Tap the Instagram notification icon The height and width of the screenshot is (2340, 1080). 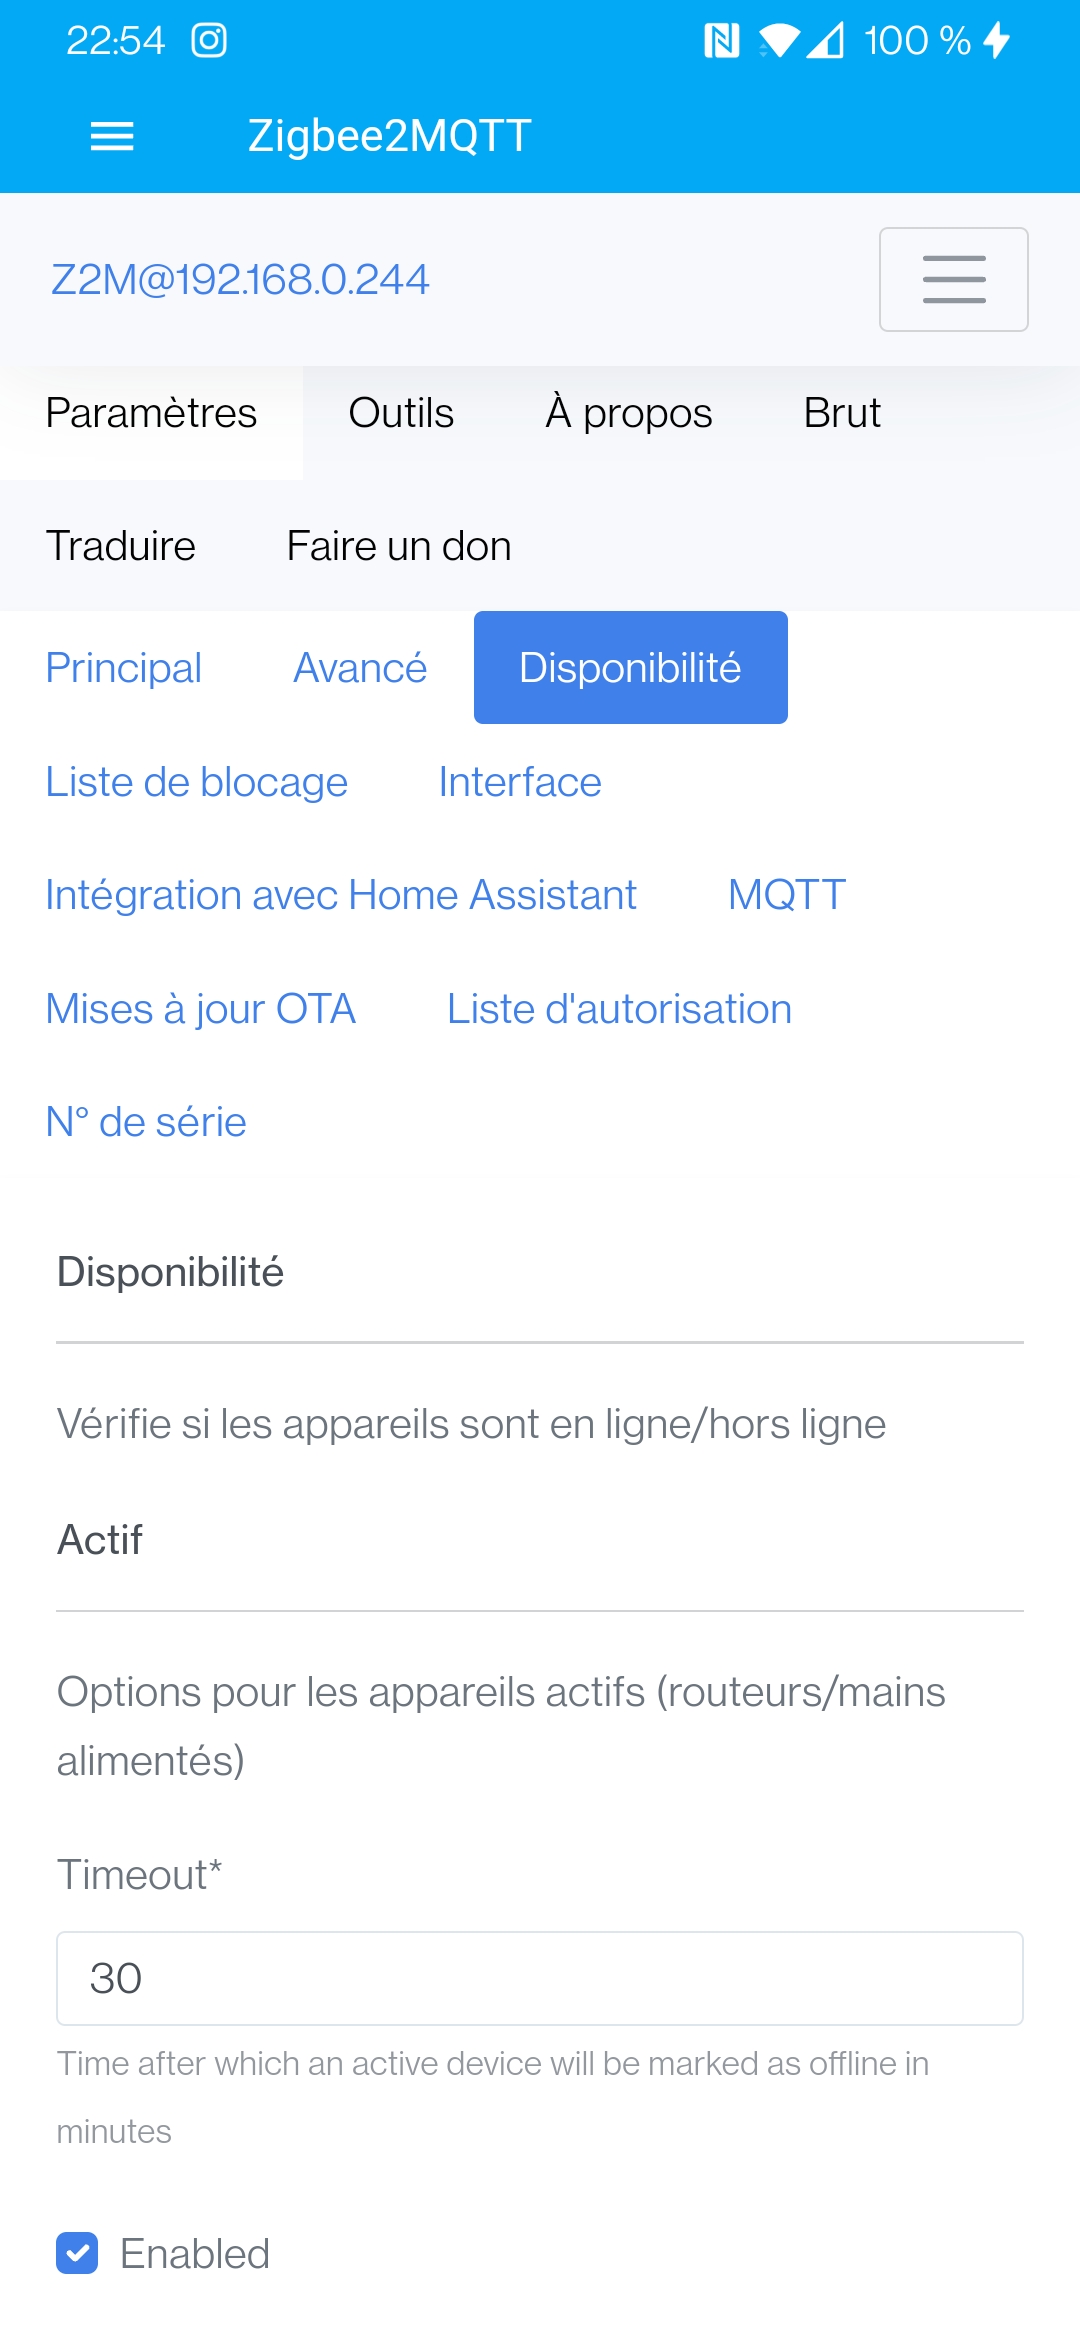pos(209,41)
